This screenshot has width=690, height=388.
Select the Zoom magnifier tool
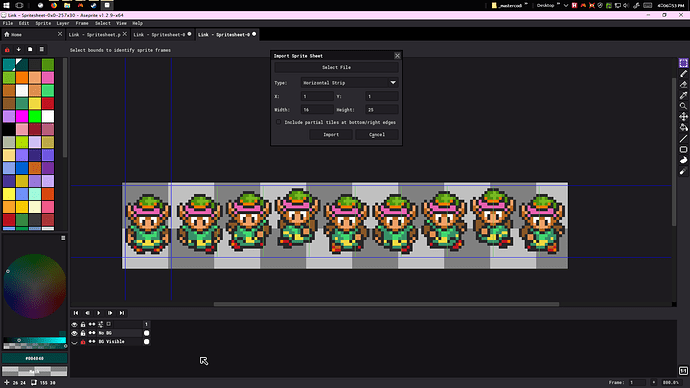click(x=683, y=106)
